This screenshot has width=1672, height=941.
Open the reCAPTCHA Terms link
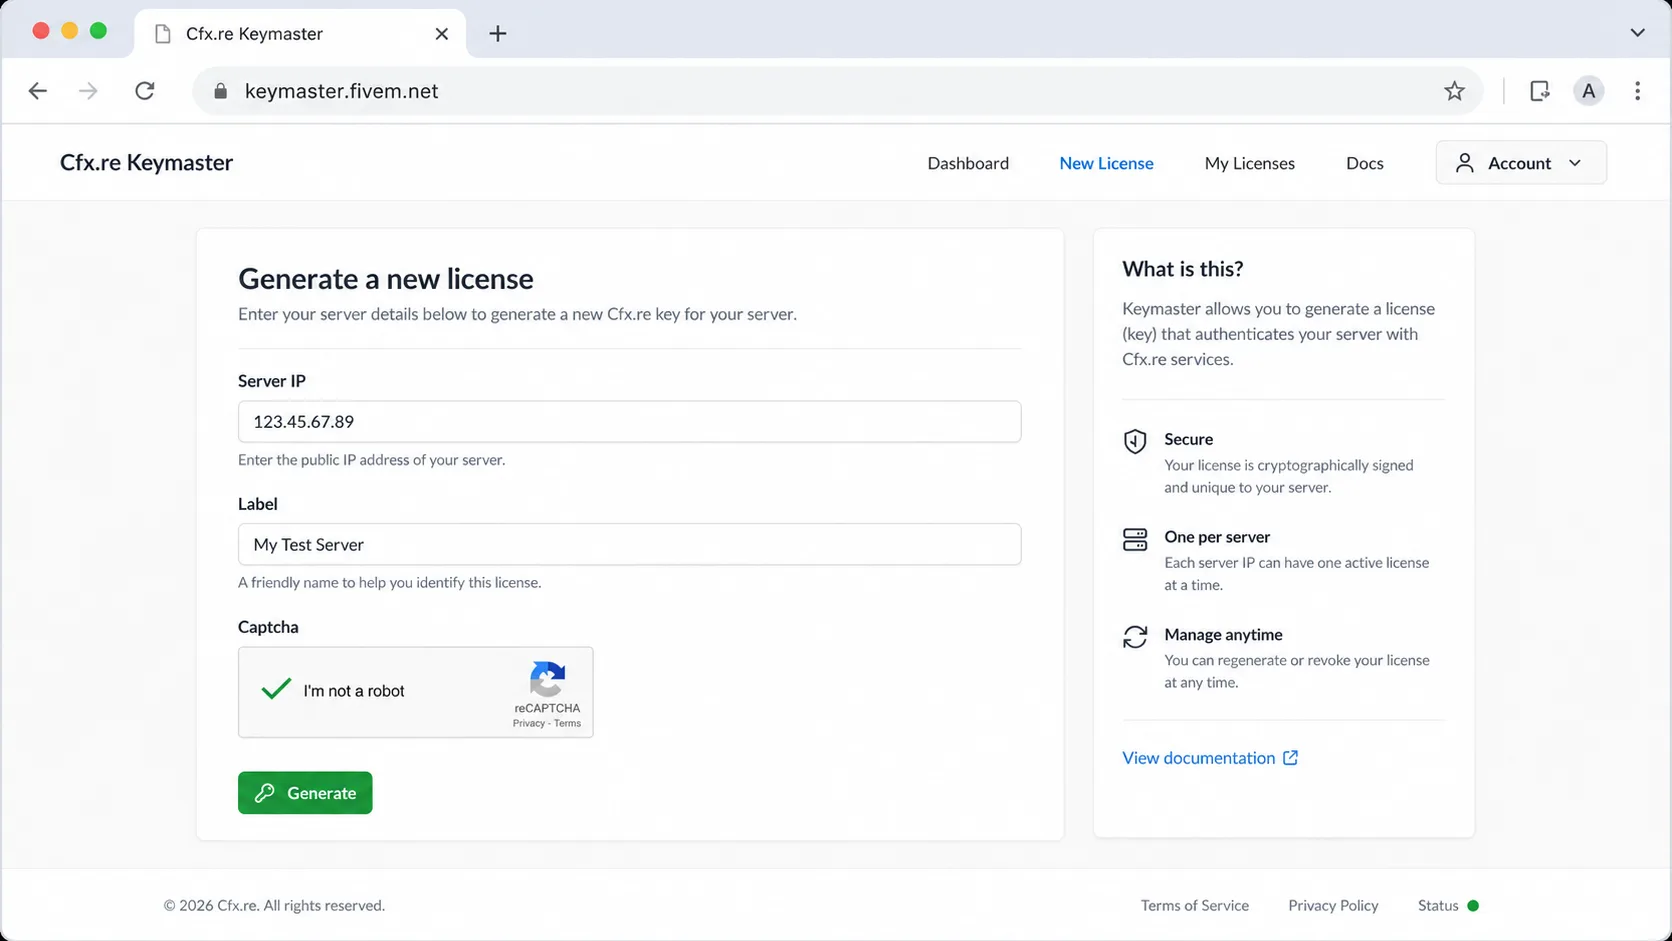[x=567, y=723]
